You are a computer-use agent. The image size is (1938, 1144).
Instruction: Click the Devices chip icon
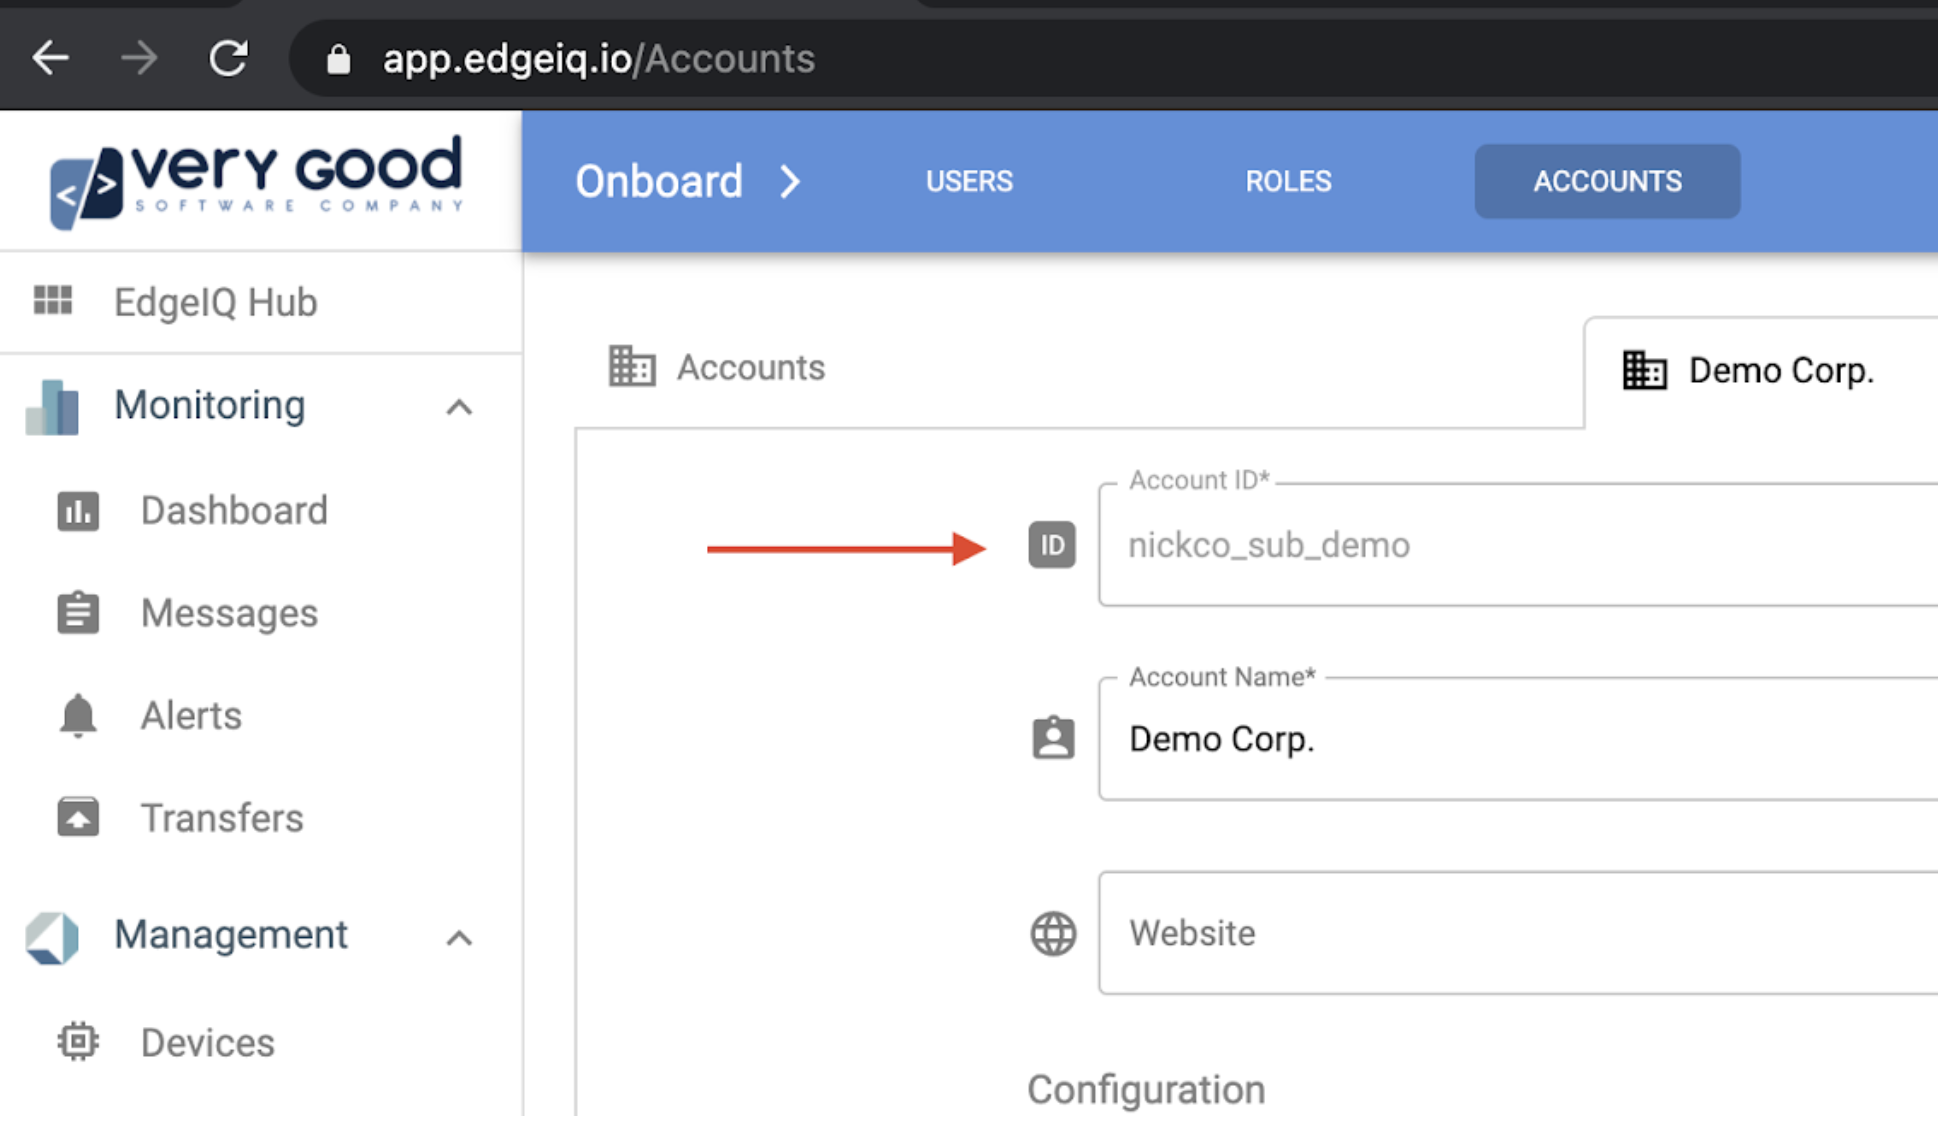click(x=78, y=1042)
